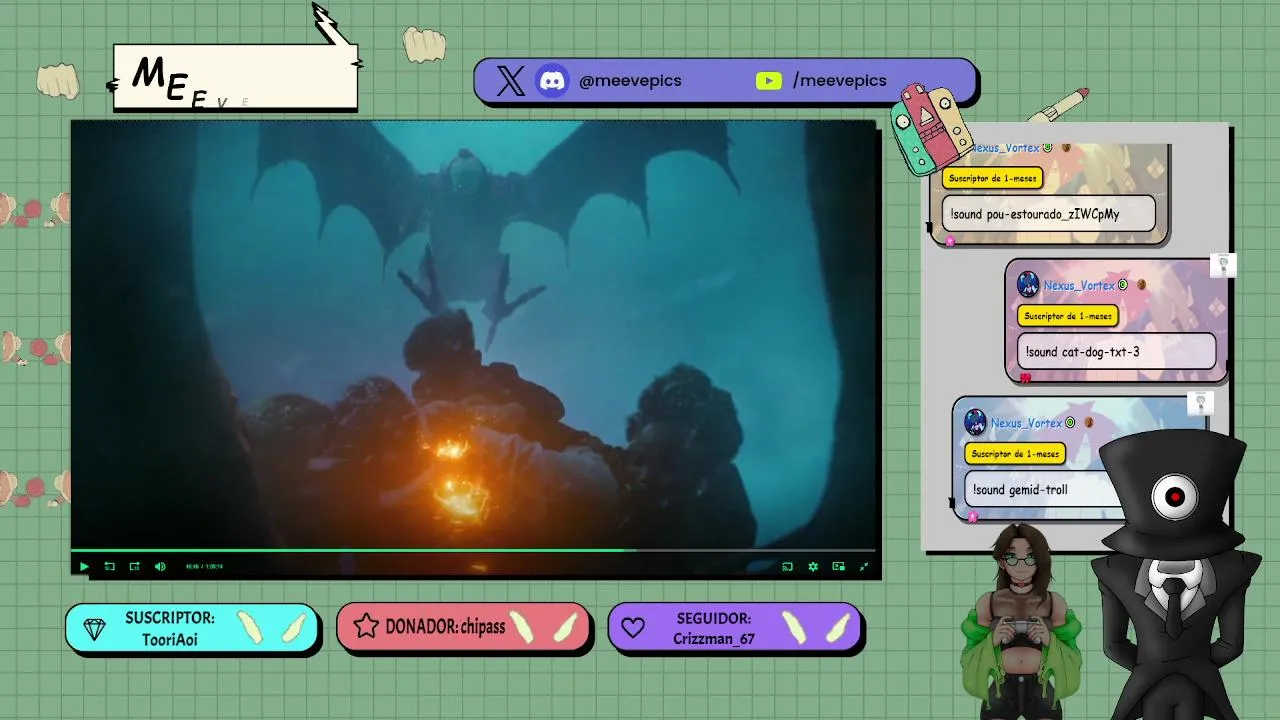Click the MEEVE logo title box
The height and width of the screenshot is (720, 1280).
pyautogui.click(x=236, y=77)
